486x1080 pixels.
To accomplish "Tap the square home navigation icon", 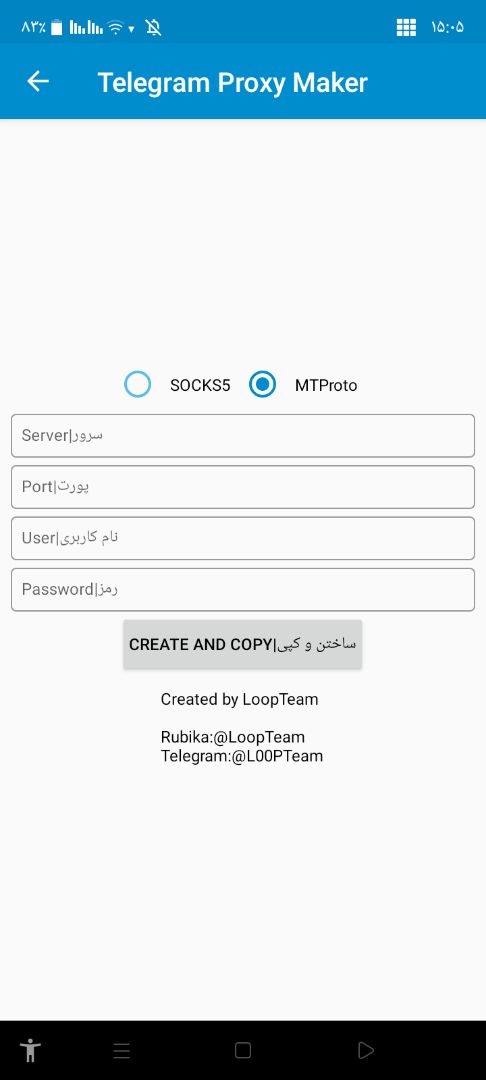I will pos(242,1050).
